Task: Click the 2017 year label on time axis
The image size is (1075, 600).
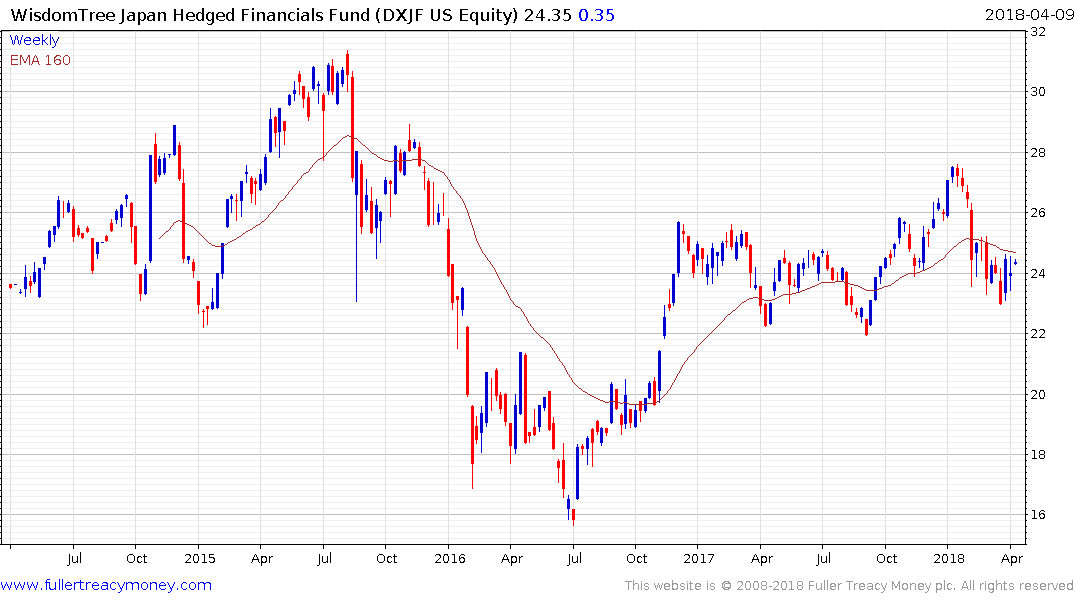Action: click(x=699, y=558)
